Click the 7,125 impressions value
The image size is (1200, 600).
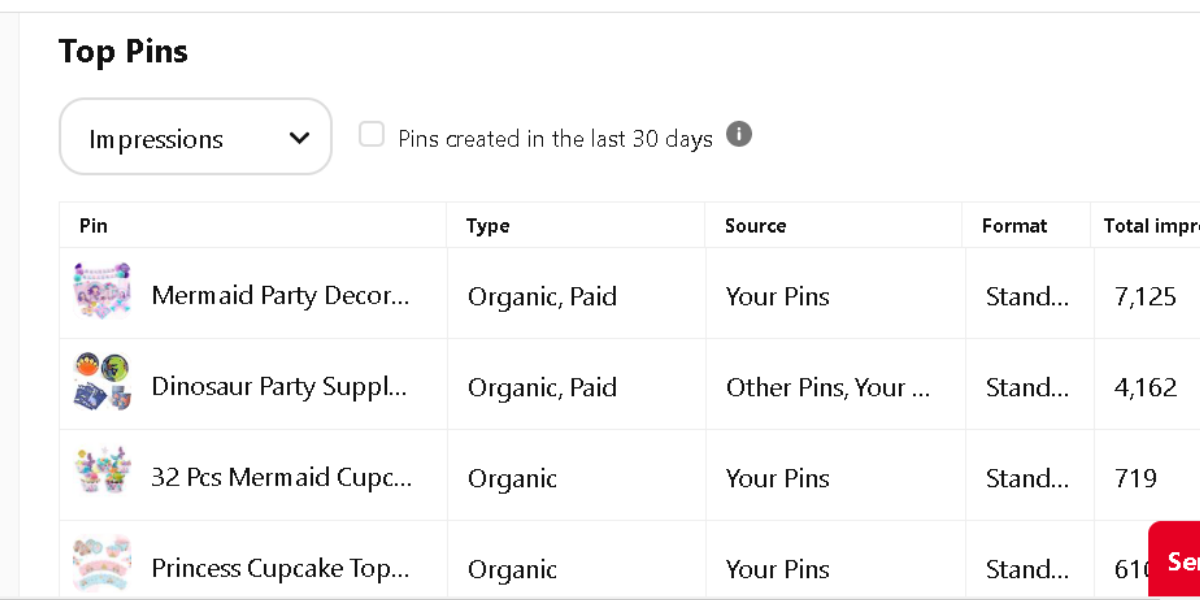[1145, 297]
